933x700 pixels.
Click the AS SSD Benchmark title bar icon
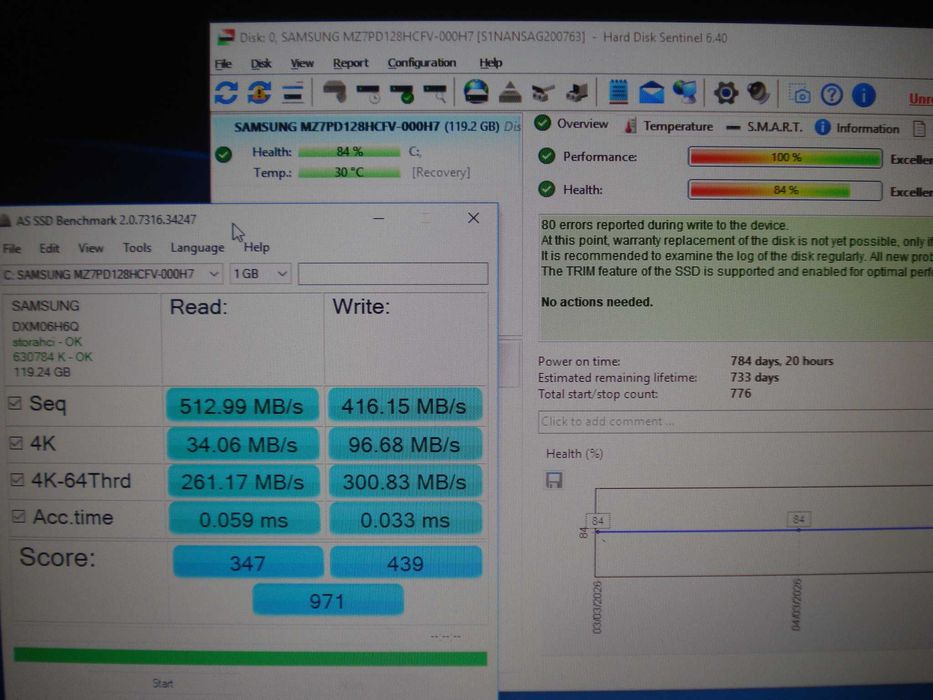tap(6, 221)
